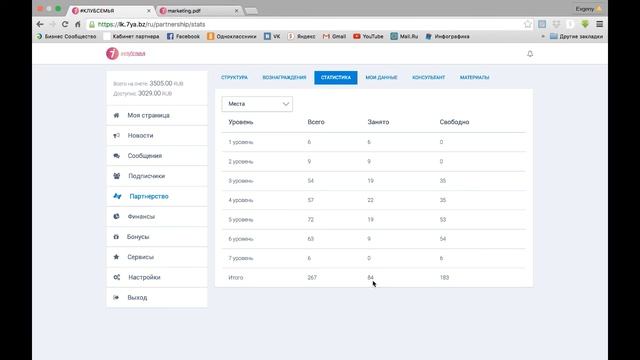This screenshot has width=640, height=360.
Task: Open Настройки in the sidebar
Action: (x=157, y=277)
